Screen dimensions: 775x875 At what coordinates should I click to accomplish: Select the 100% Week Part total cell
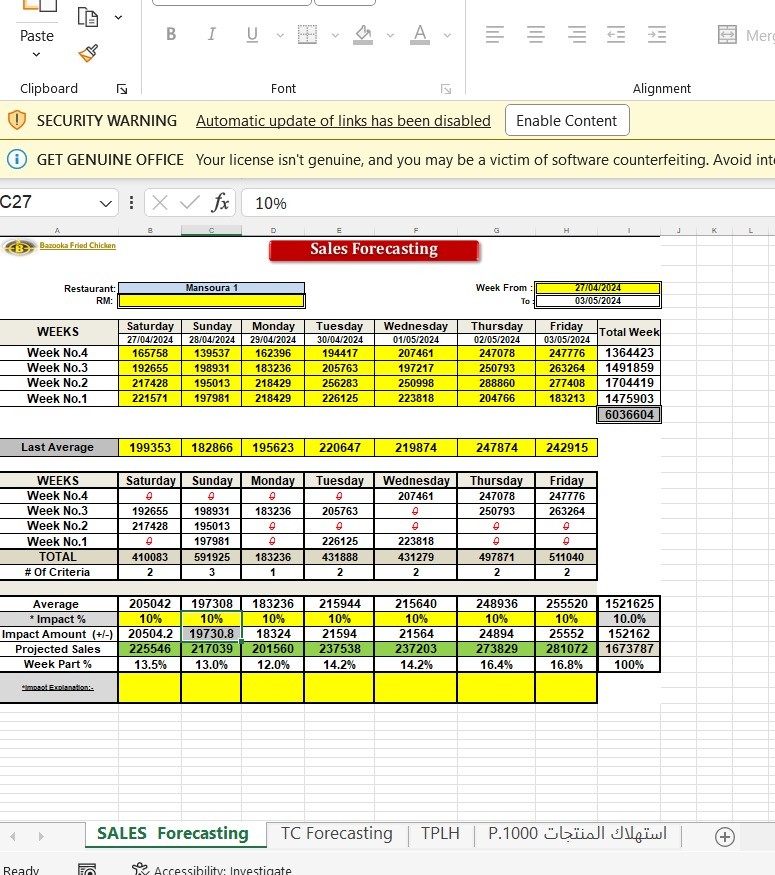tap(629, 665)
